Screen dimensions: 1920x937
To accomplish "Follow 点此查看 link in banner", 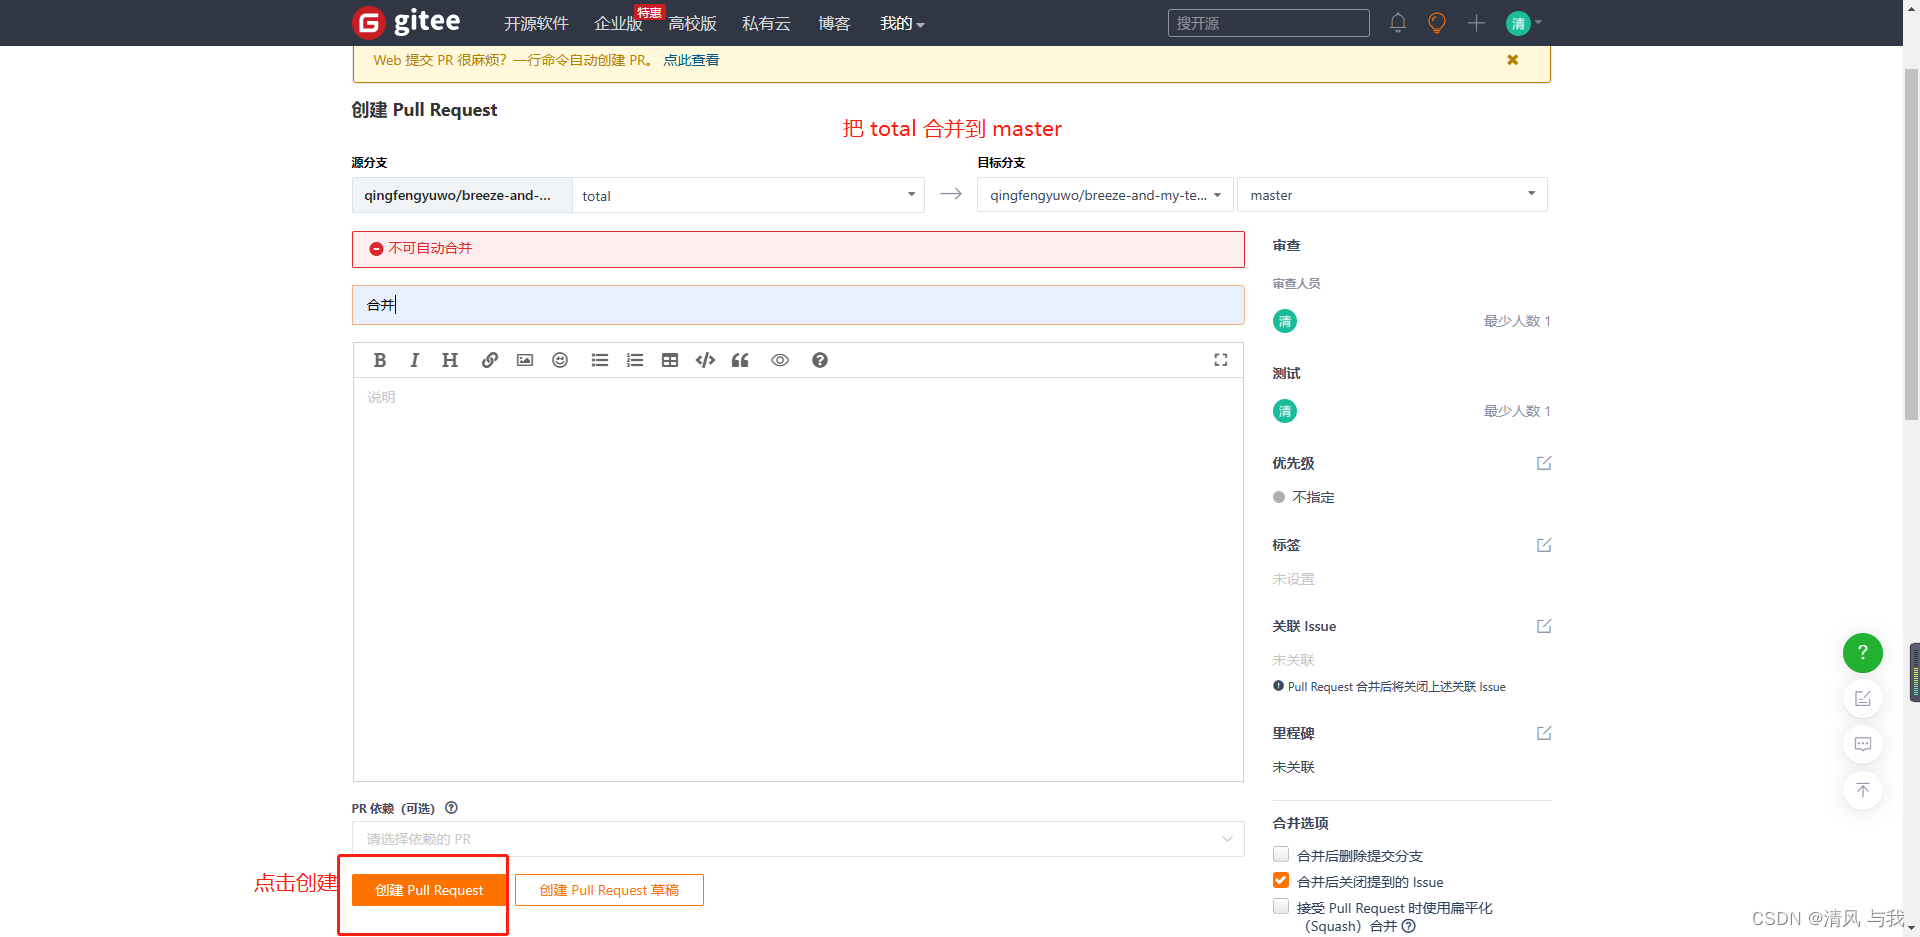I will click(x=691, y=60).
